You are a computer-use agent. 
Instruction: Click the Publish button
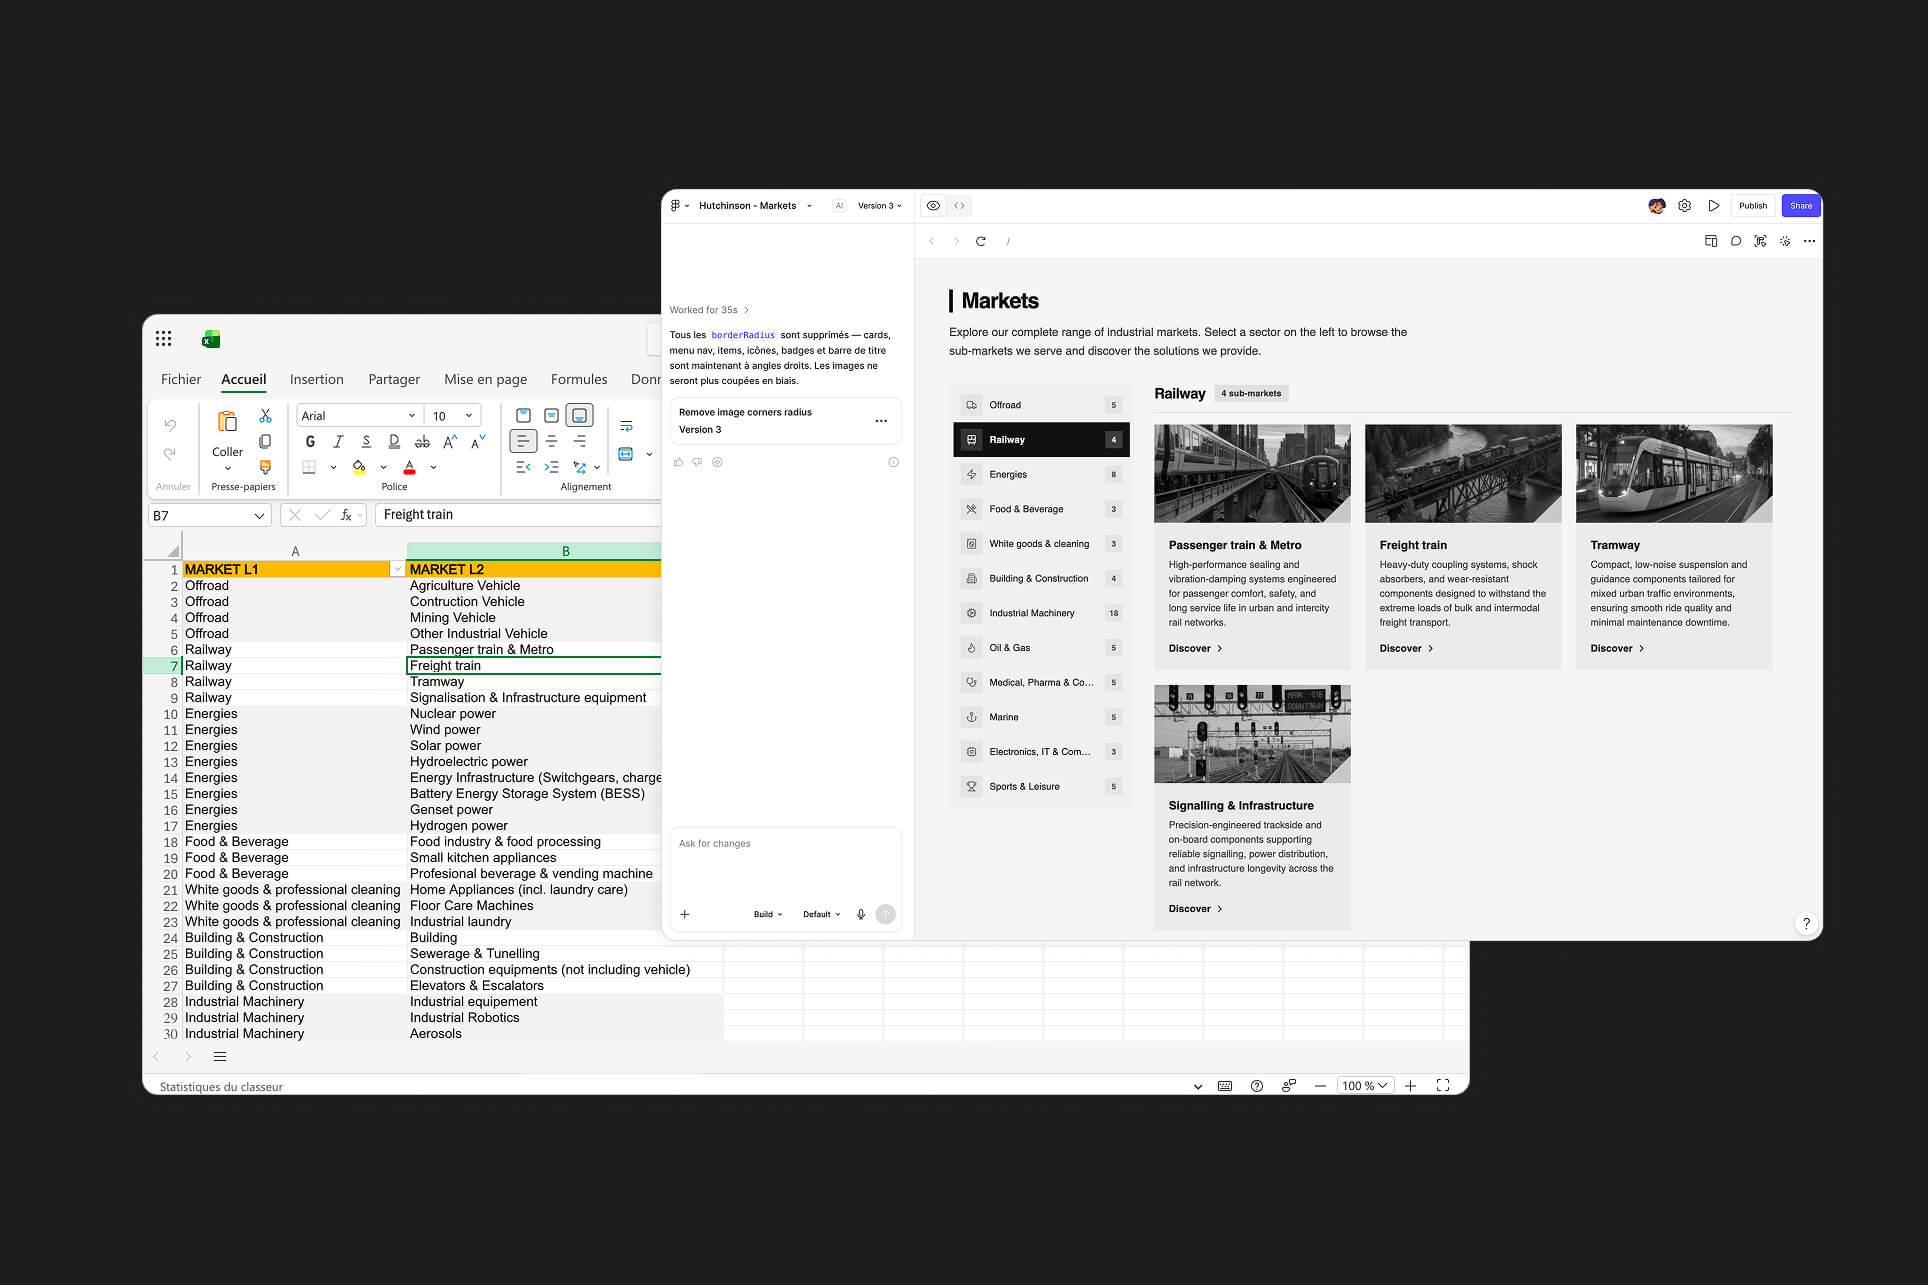click(x=1753, y=206)
